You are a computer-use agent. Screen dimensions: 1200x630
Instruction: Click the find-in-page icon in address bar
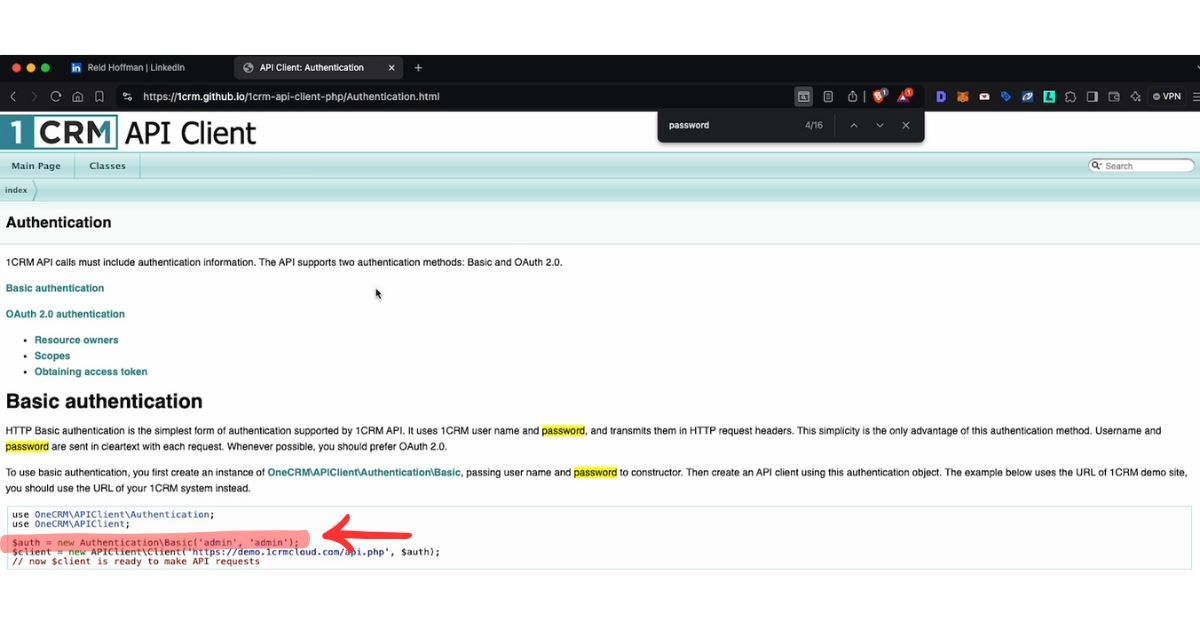(x=803, y=97)
